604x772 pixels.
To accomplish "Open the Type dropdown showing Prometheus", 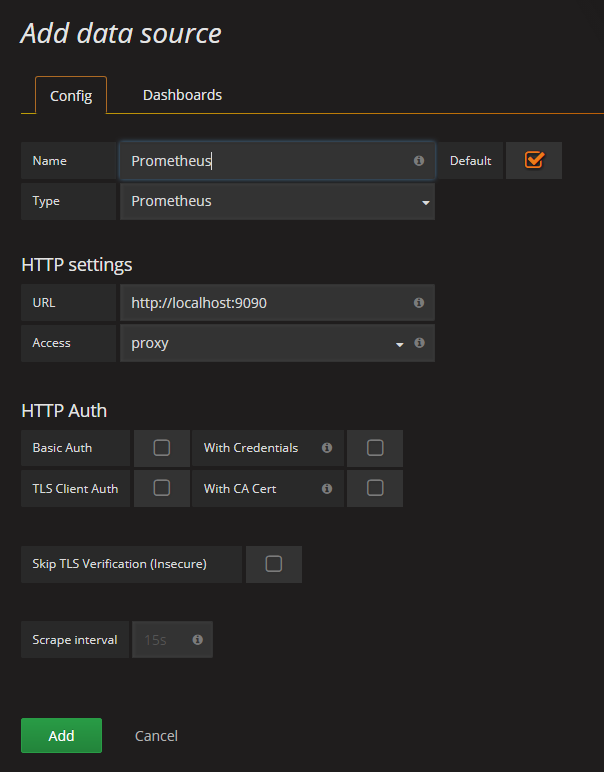I will (x=277, y=201).
